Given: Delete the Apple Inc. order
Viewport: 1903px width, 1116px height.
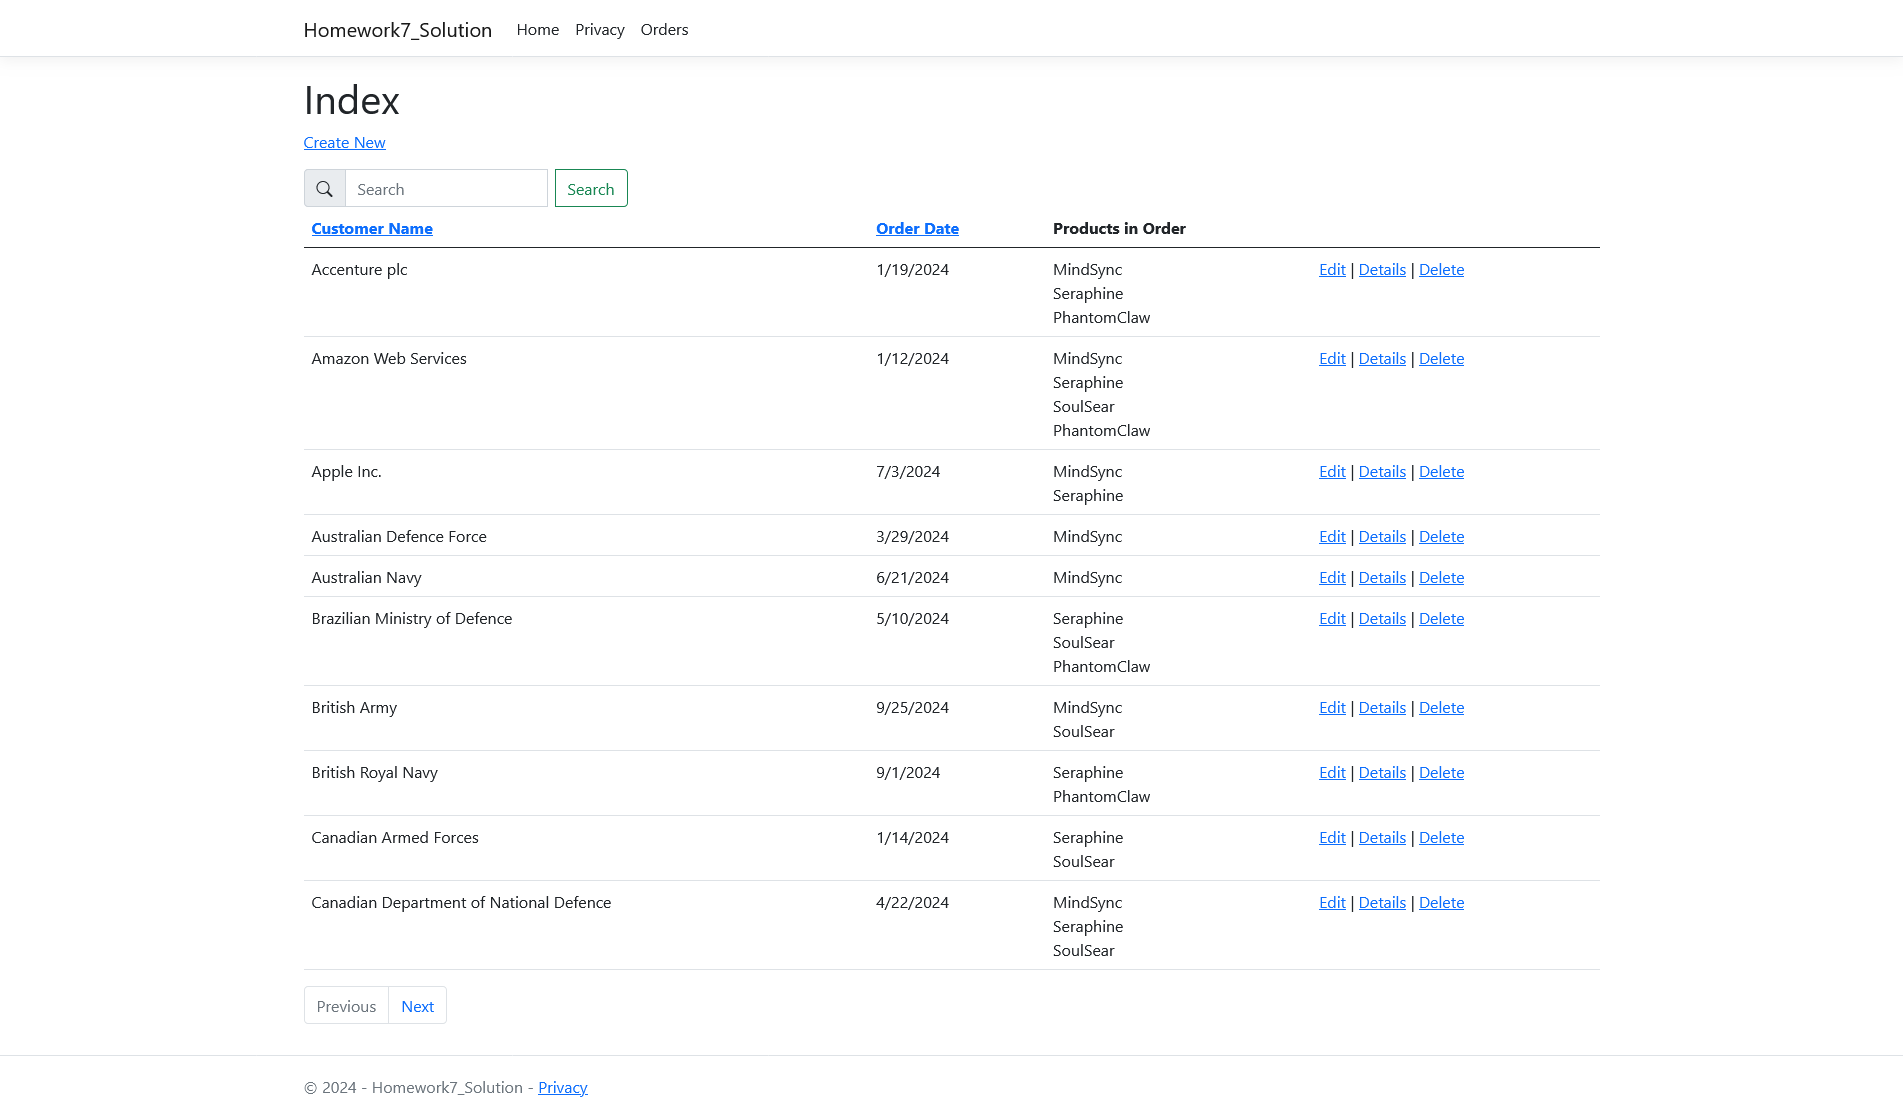Looking at the screenshot, I should pos(1441,471).
